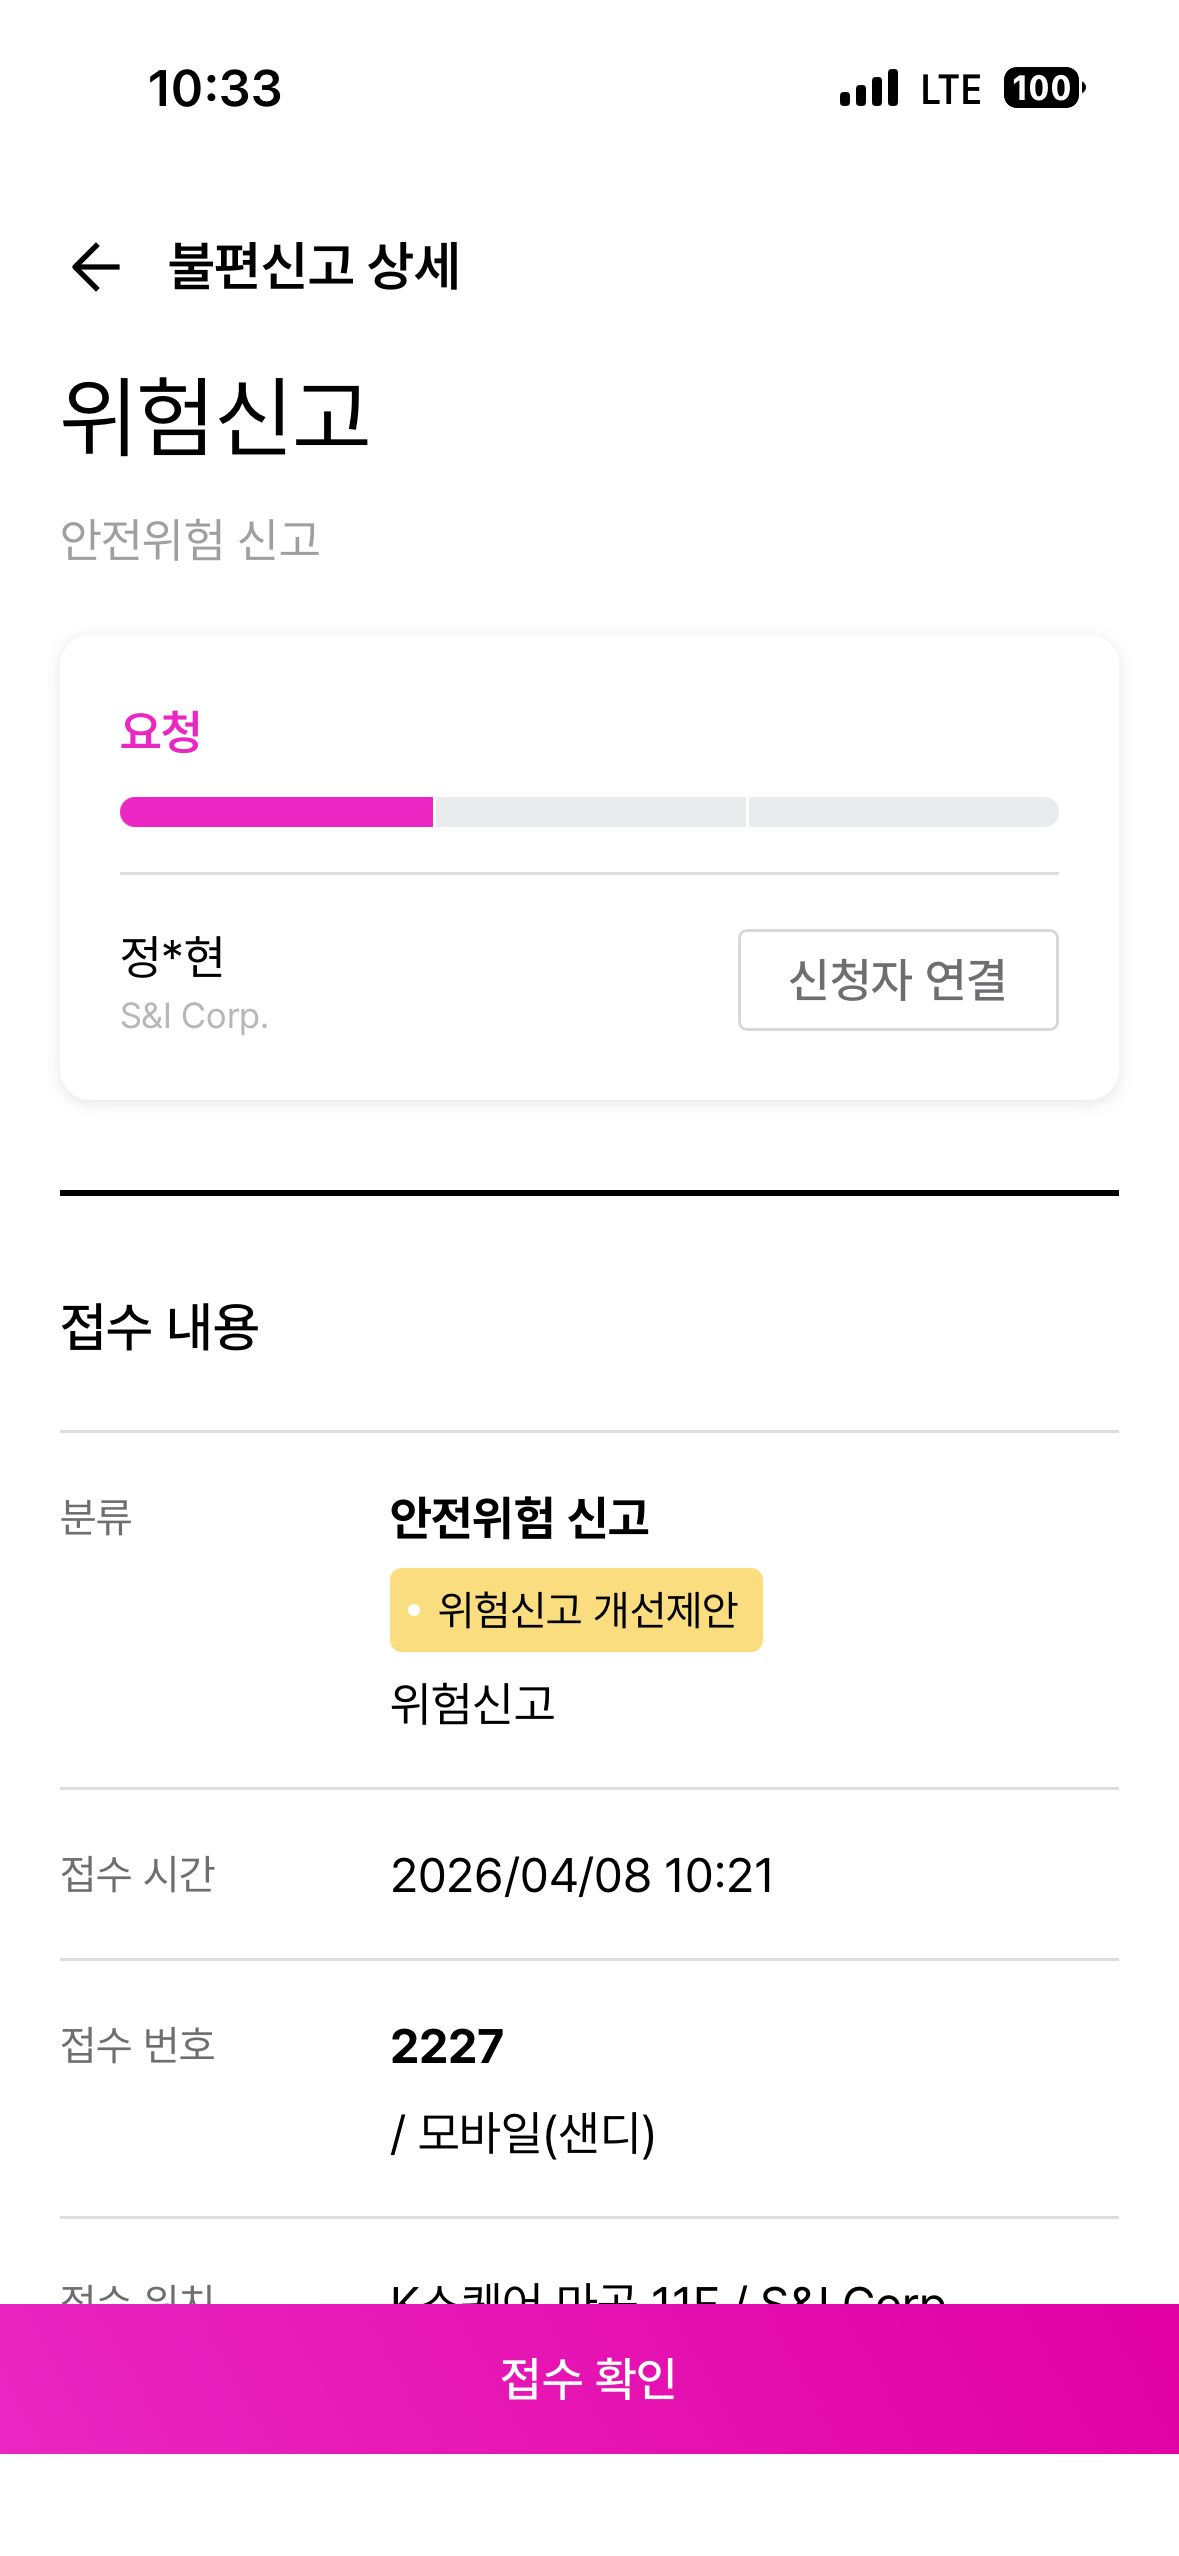Image resolution: width=1179 pixels, height=2556 pixels.
Task: Tap the 접수 내용 section header
Action: point(160,1327)
